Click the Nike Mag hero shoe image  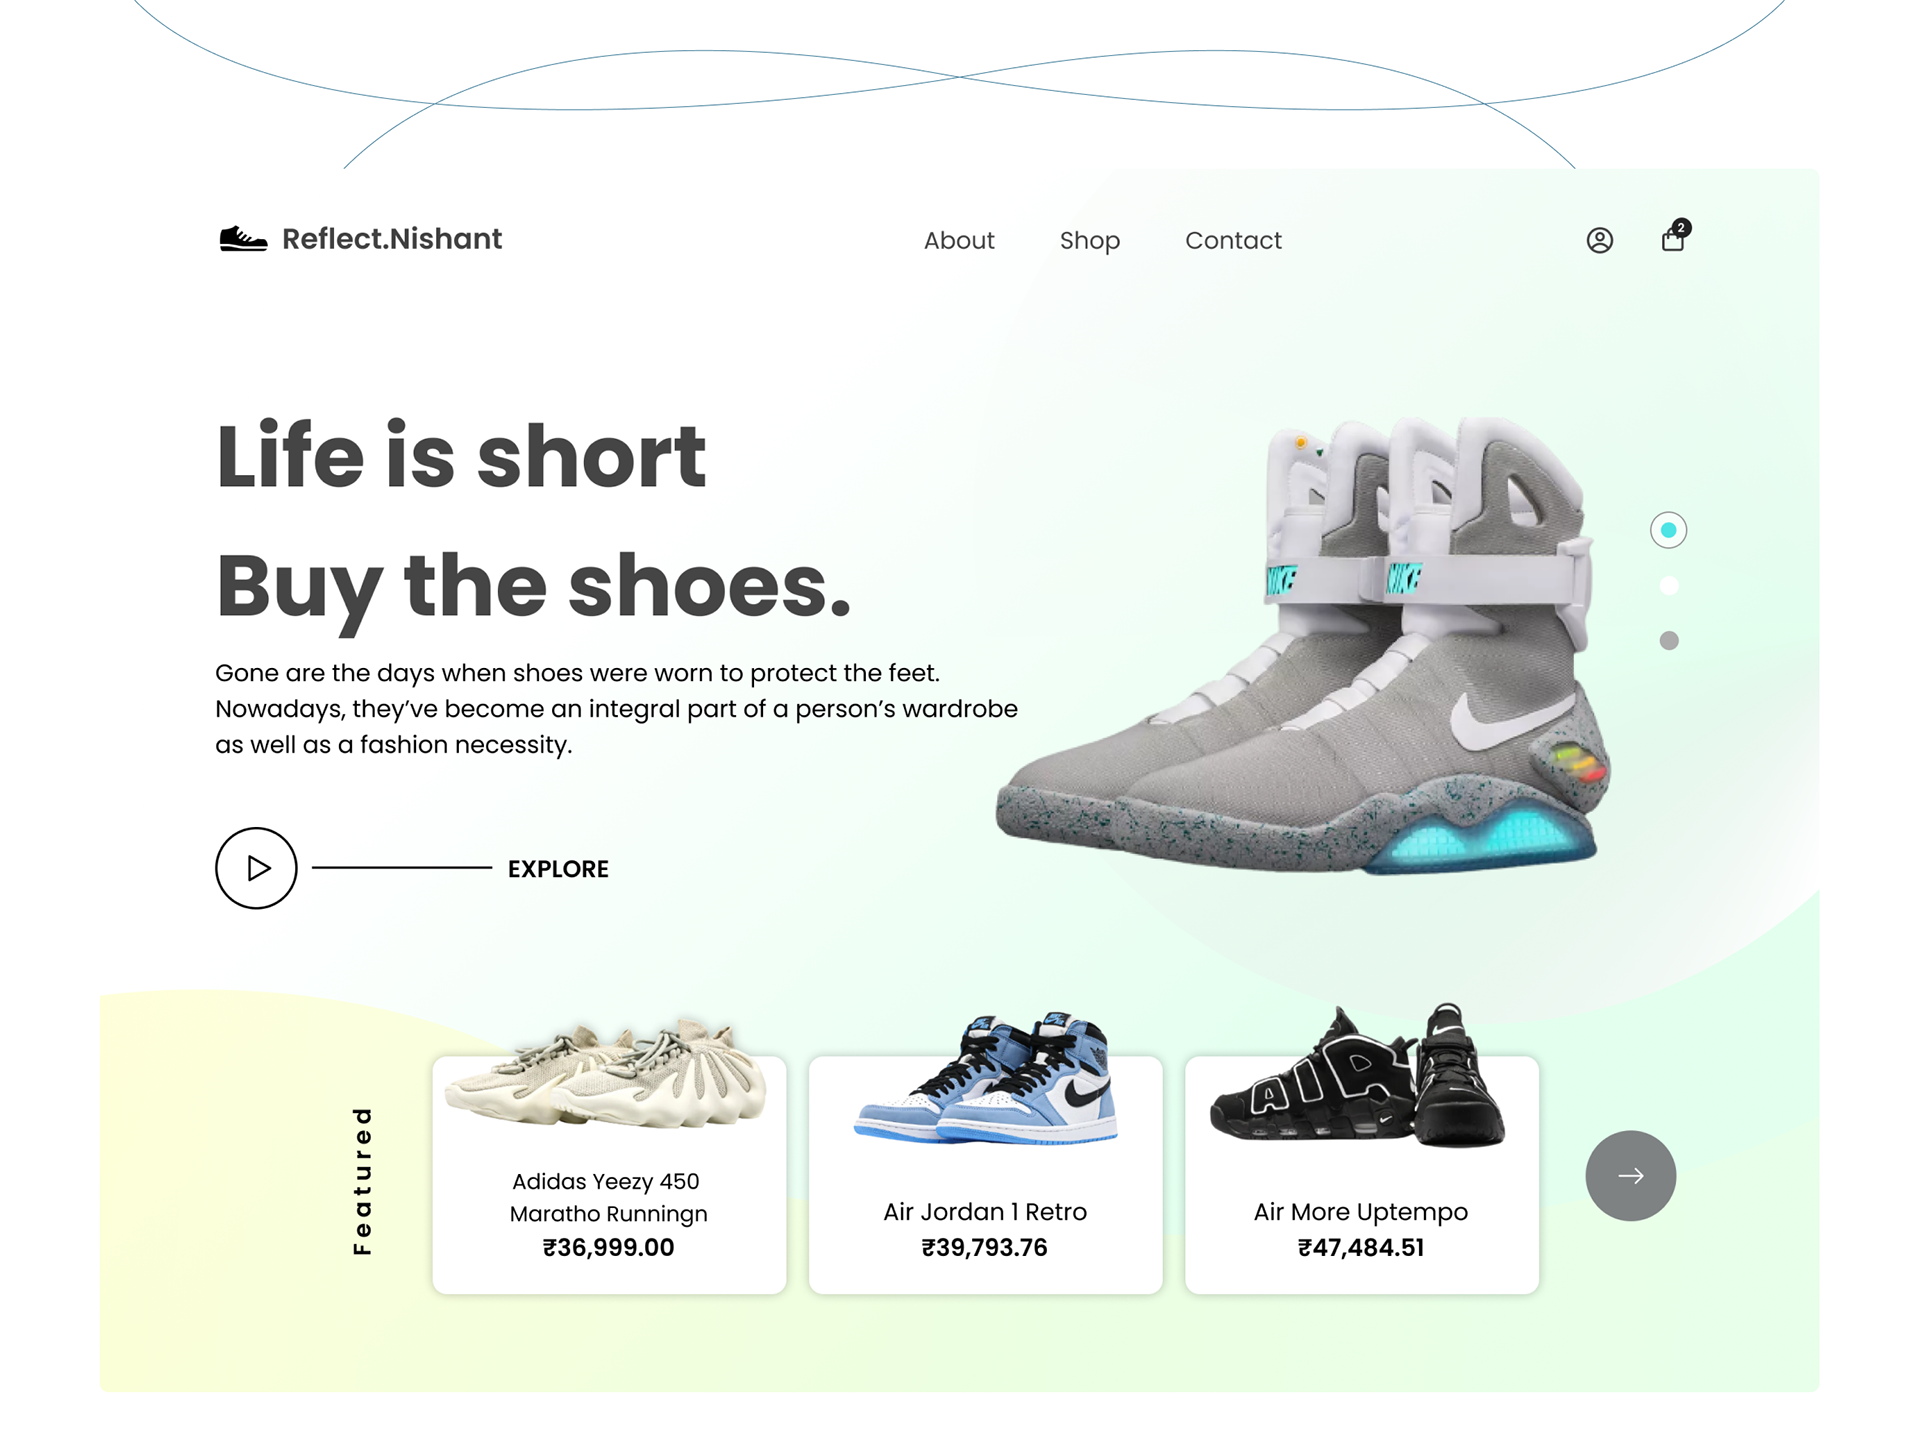click(1303, 645)
